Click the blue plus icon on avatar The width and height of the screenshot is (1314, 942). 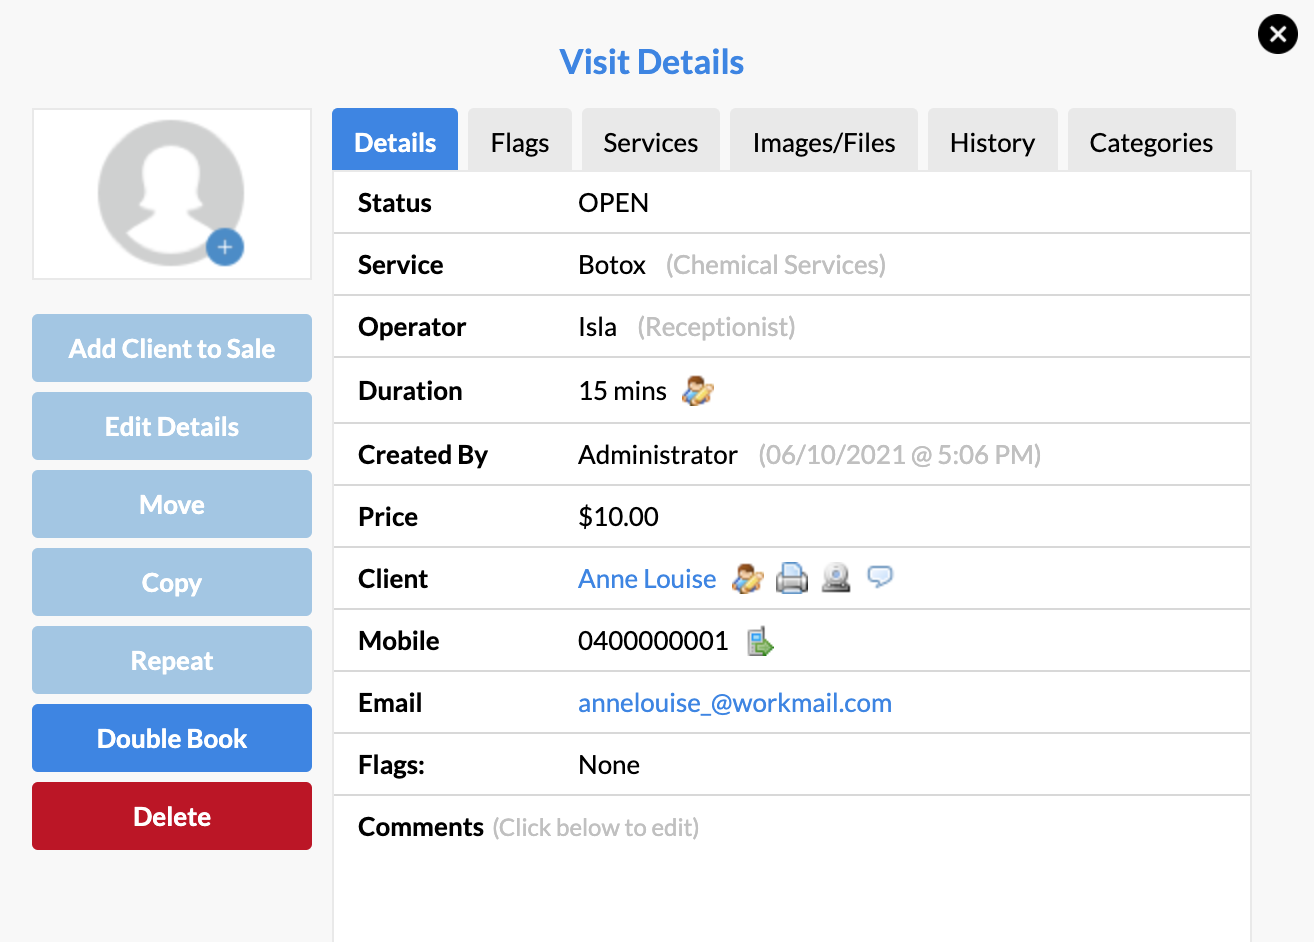(225, 247)
